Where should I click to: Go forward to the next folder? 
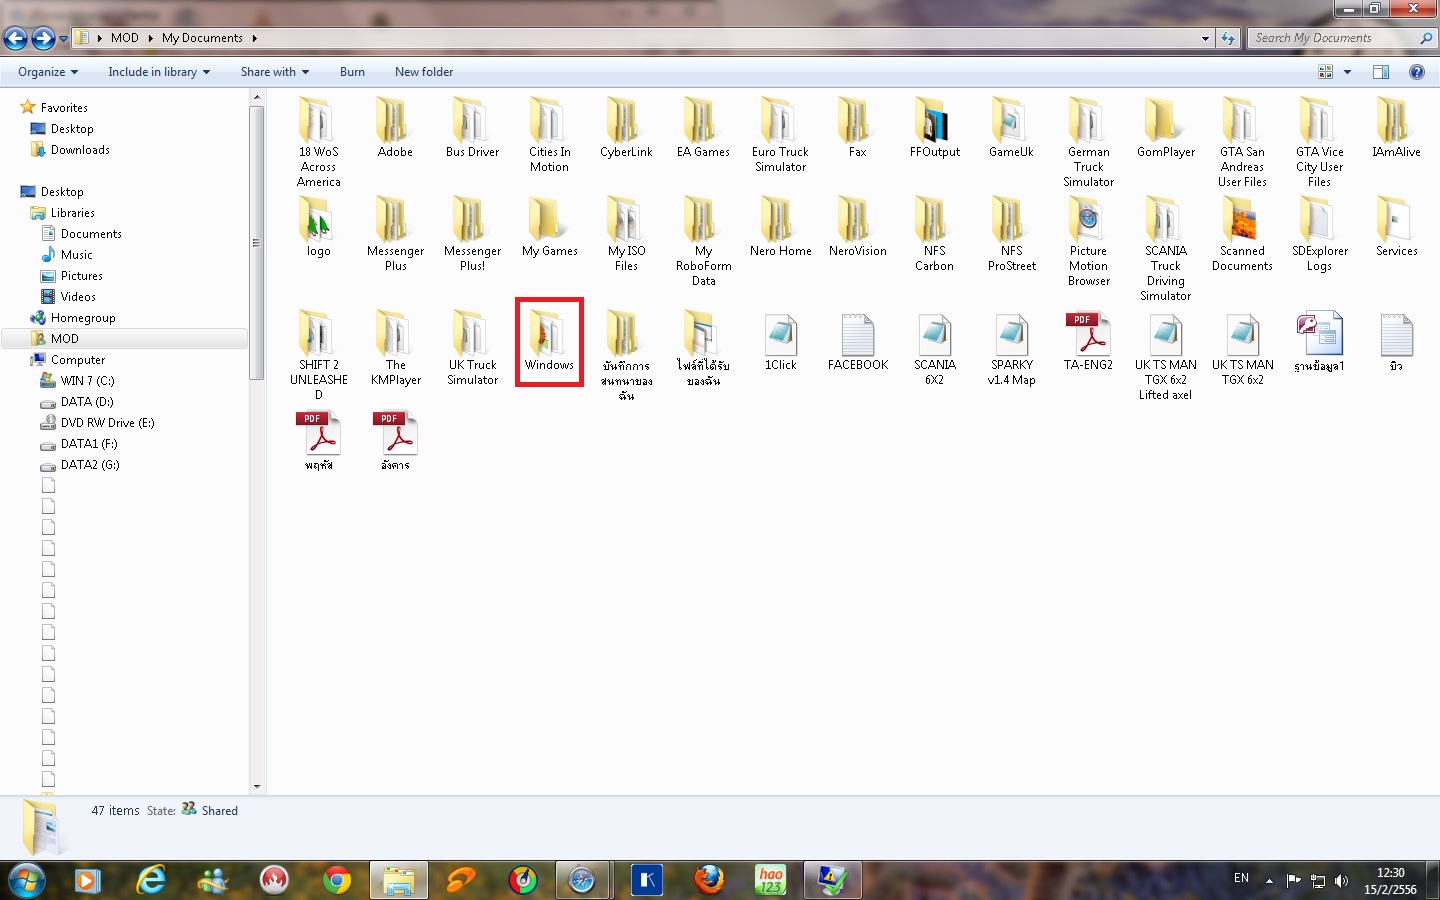[x=43, y=38]
